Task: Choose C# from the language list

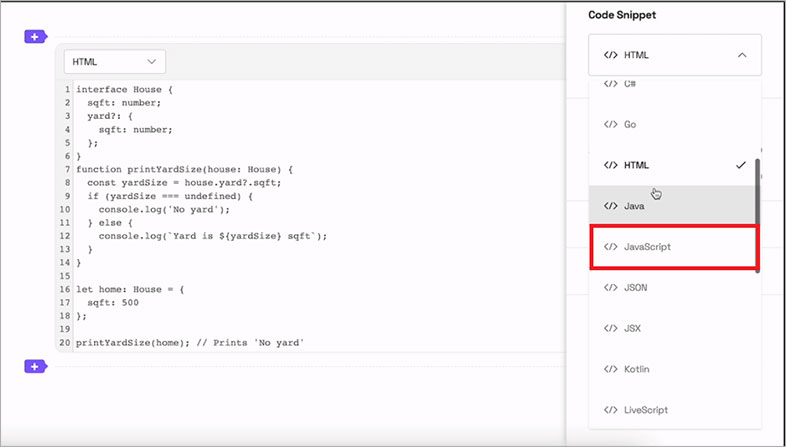Action: coord(631,85)
